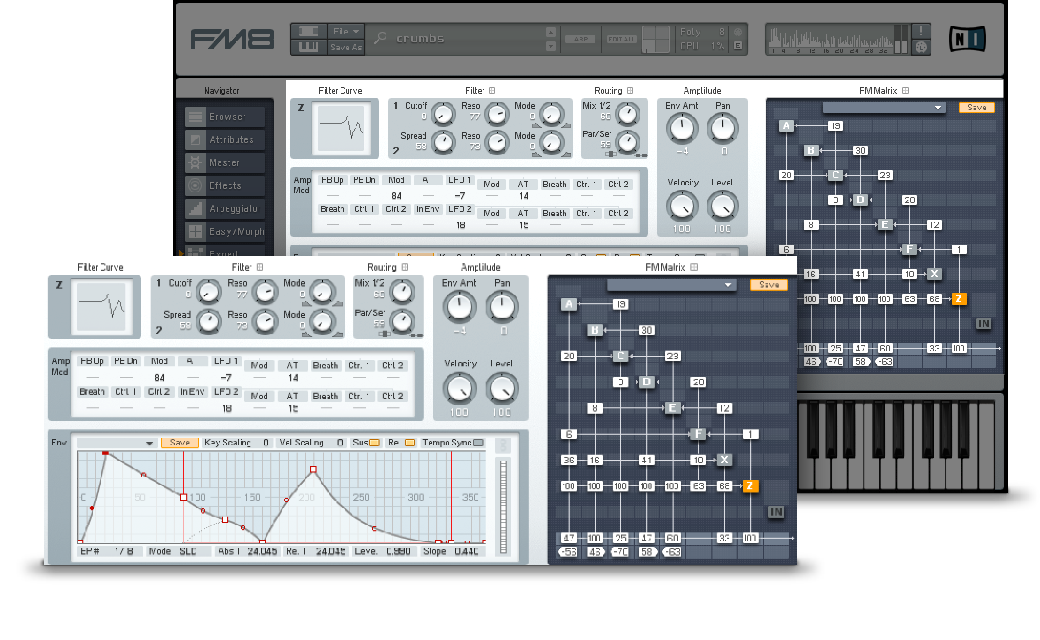Select operator D in the front FM Matrix
Image resolution: width=1040 pixels, height=640 pixels.
coord(647,382)
